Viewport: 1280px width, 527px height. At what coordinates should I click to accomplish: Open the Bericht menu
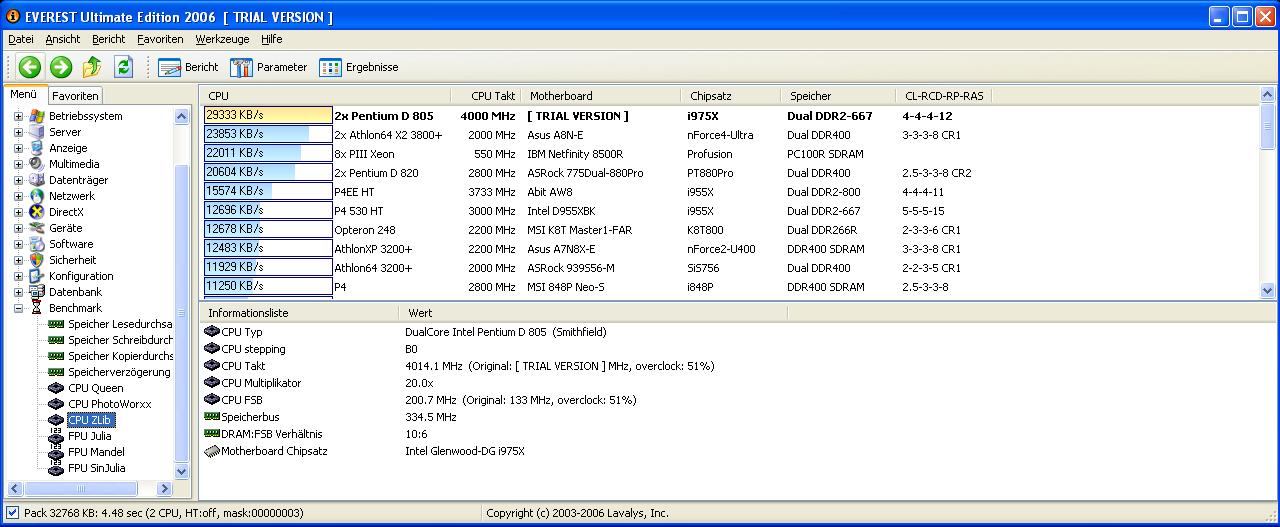pyautogui.click(x=109, y=39)
